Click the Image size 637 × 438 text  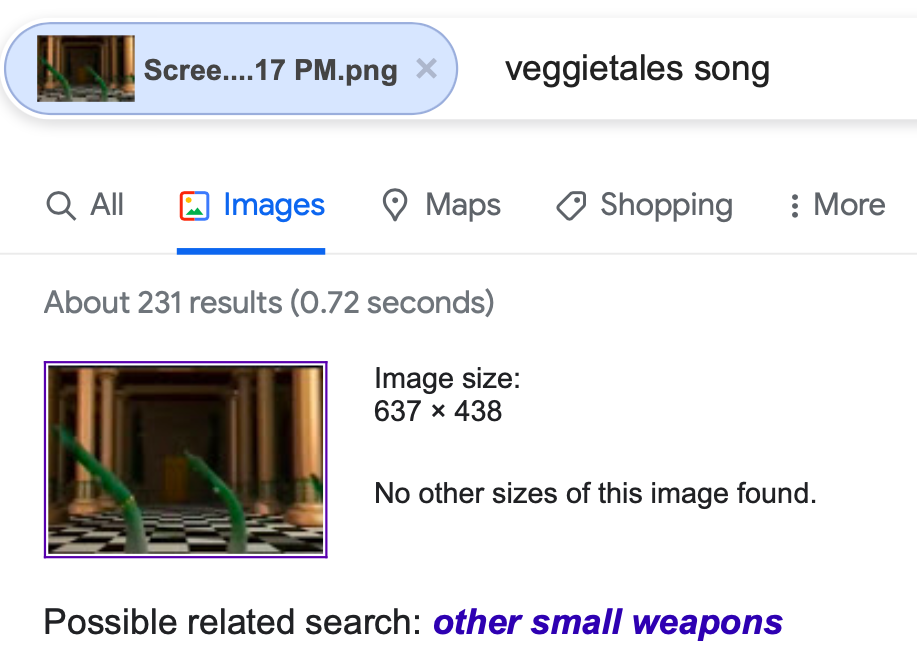click(x=447, y=394)
